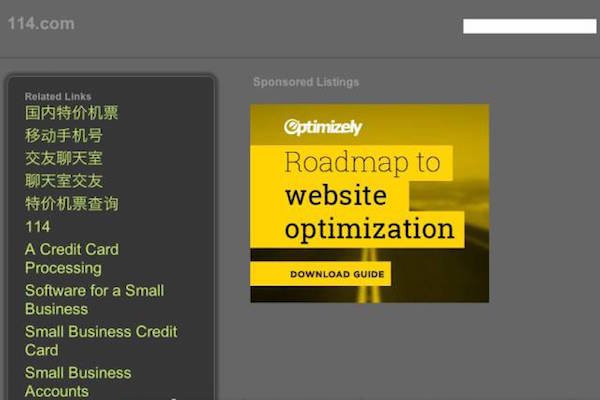
Task: Open Small Business Accounts link
Action: pos(78,382)
